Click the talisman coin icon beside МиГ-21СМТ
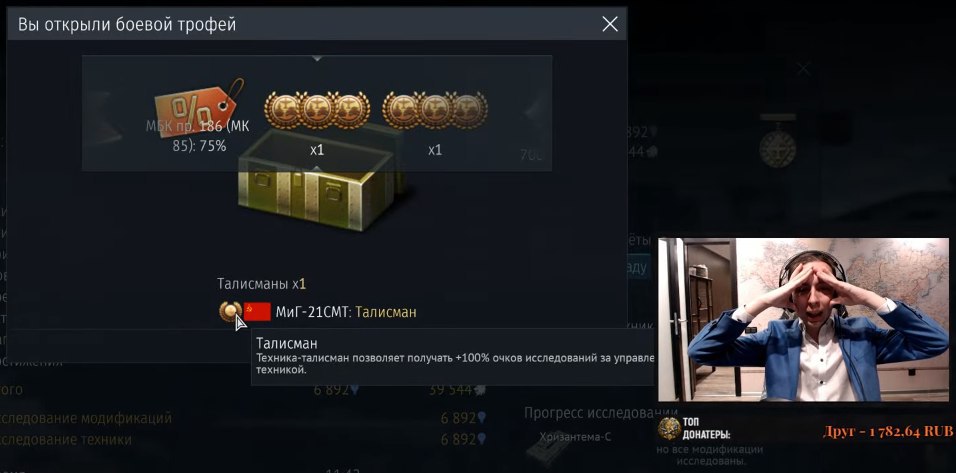 (x=230, y=311)
